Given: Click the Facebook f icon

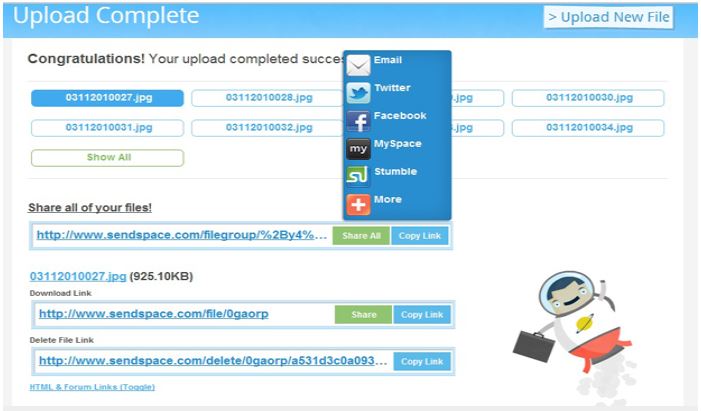Looking at the screenshot, I should (x=358, y=121).
